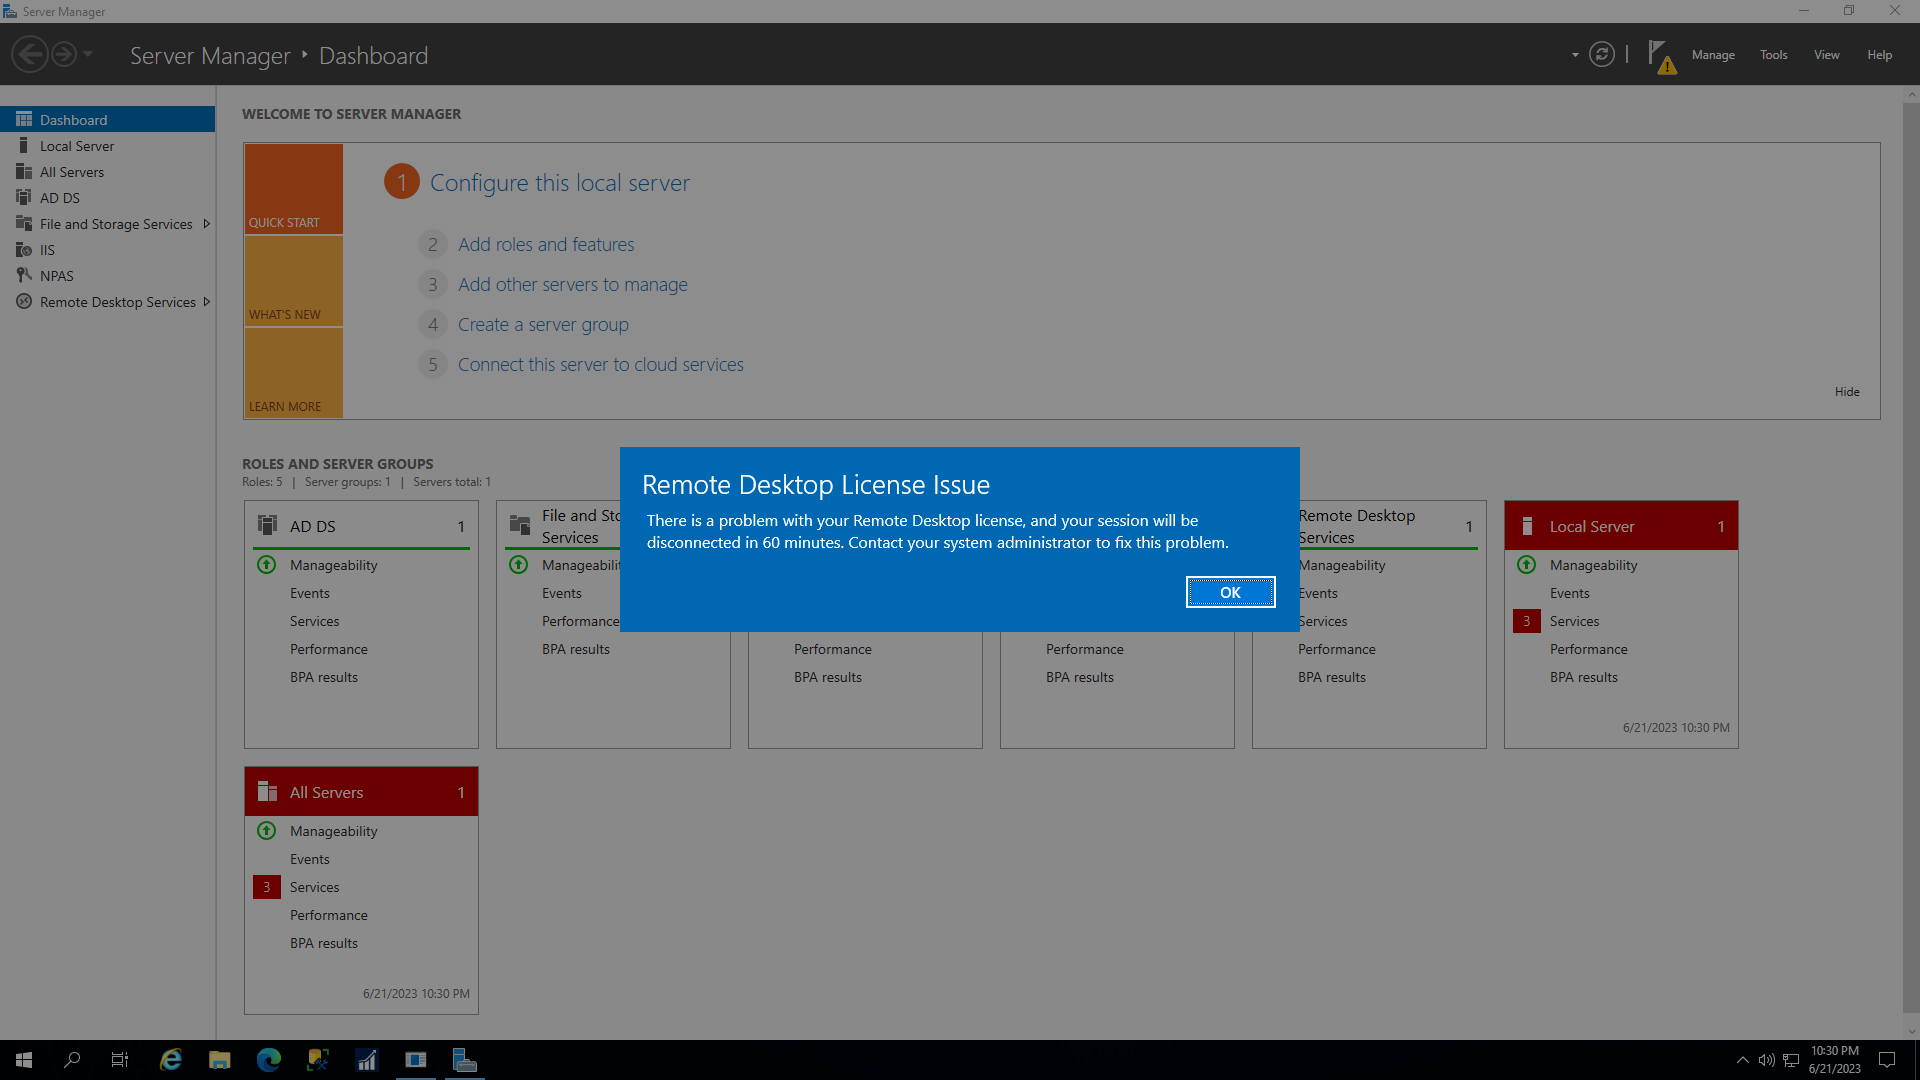Open AD DS from the sidebar
This screenshot has width=1920, height=1080.
coord(58,197)
